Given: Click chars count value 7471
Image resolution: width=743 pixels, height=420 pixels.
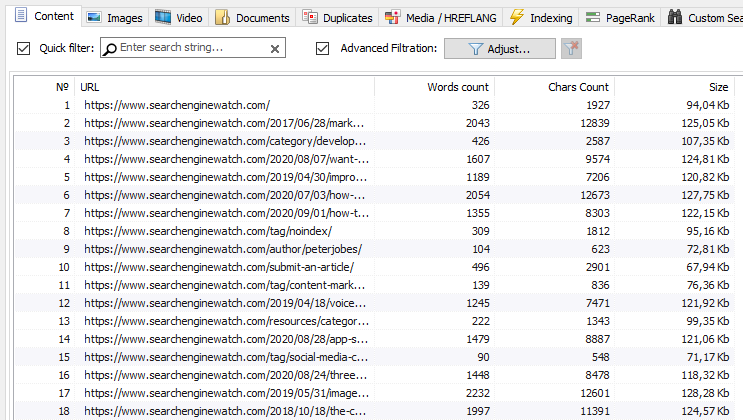Looking at the screenshot, I should (x=598, y=303).
